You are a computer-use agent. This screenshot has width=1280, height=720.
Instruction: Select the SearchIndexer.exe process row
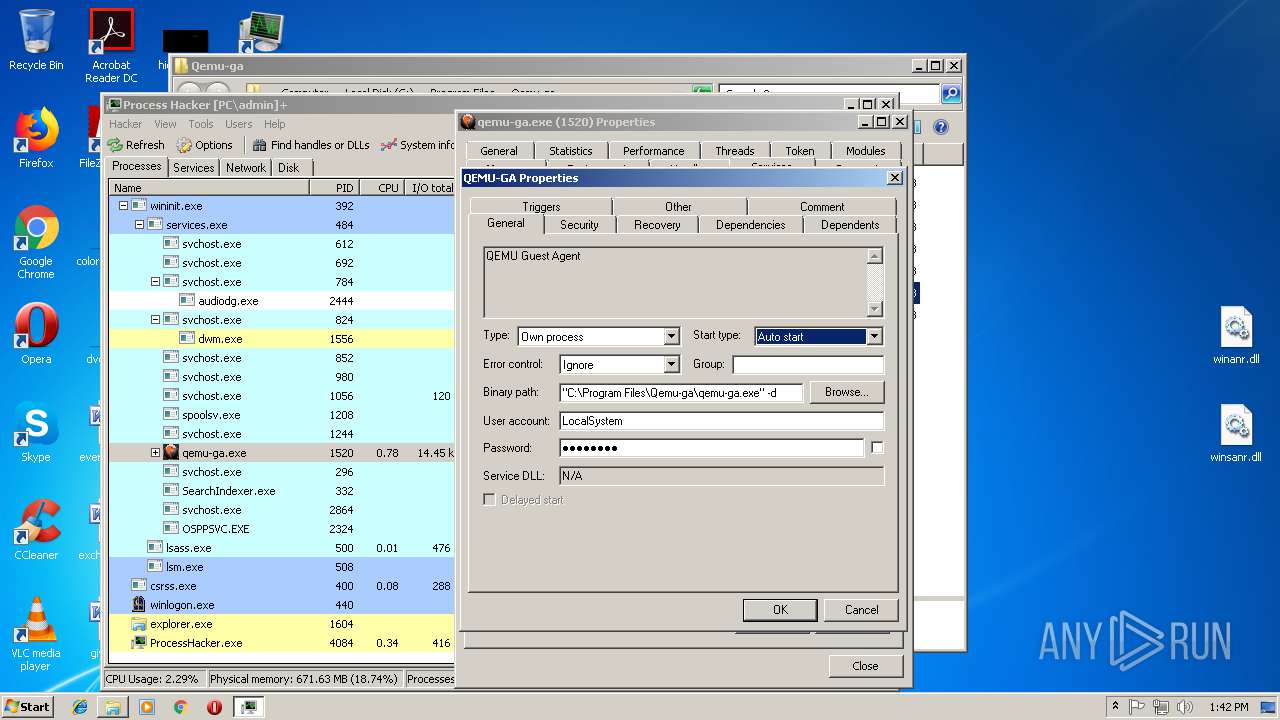[x=281, y=490]
